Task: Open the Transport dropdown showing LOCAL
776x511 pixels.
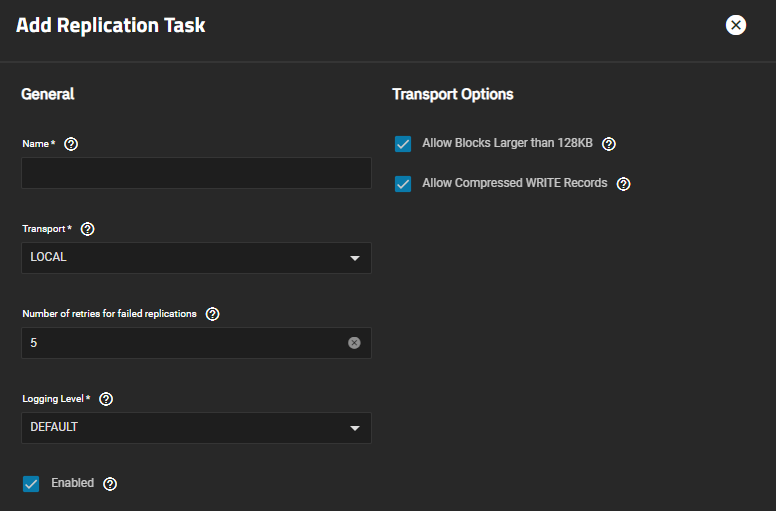Action: (x=190, y=258)
